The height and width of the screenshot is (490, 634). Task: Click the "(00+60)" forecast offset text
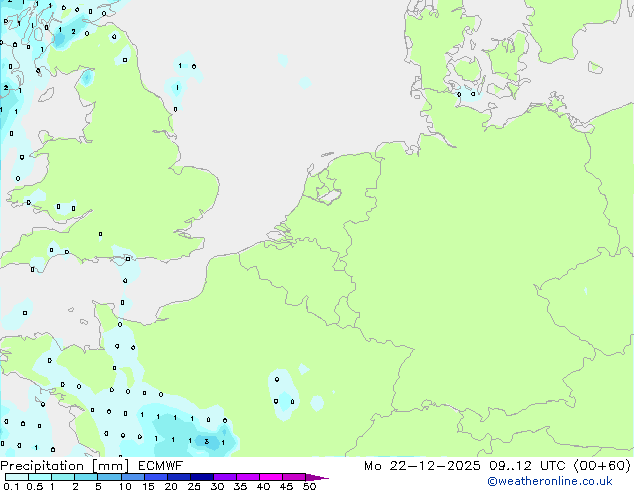point(602,466)
